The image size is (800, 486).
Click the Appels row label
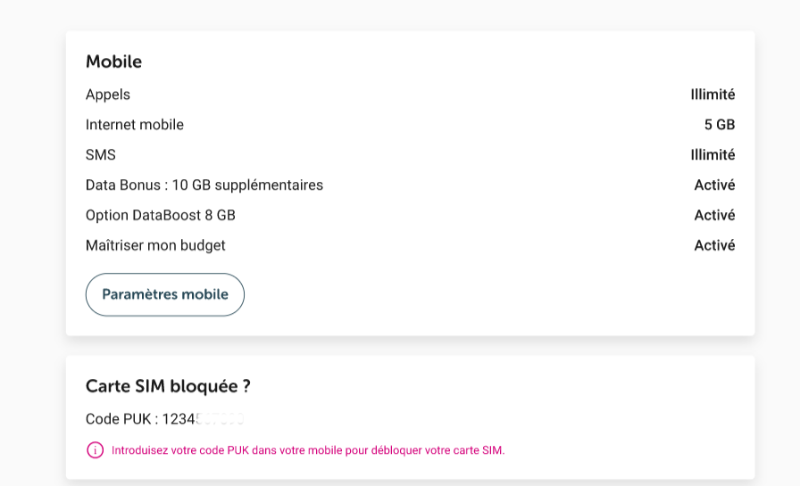(108, 95)
